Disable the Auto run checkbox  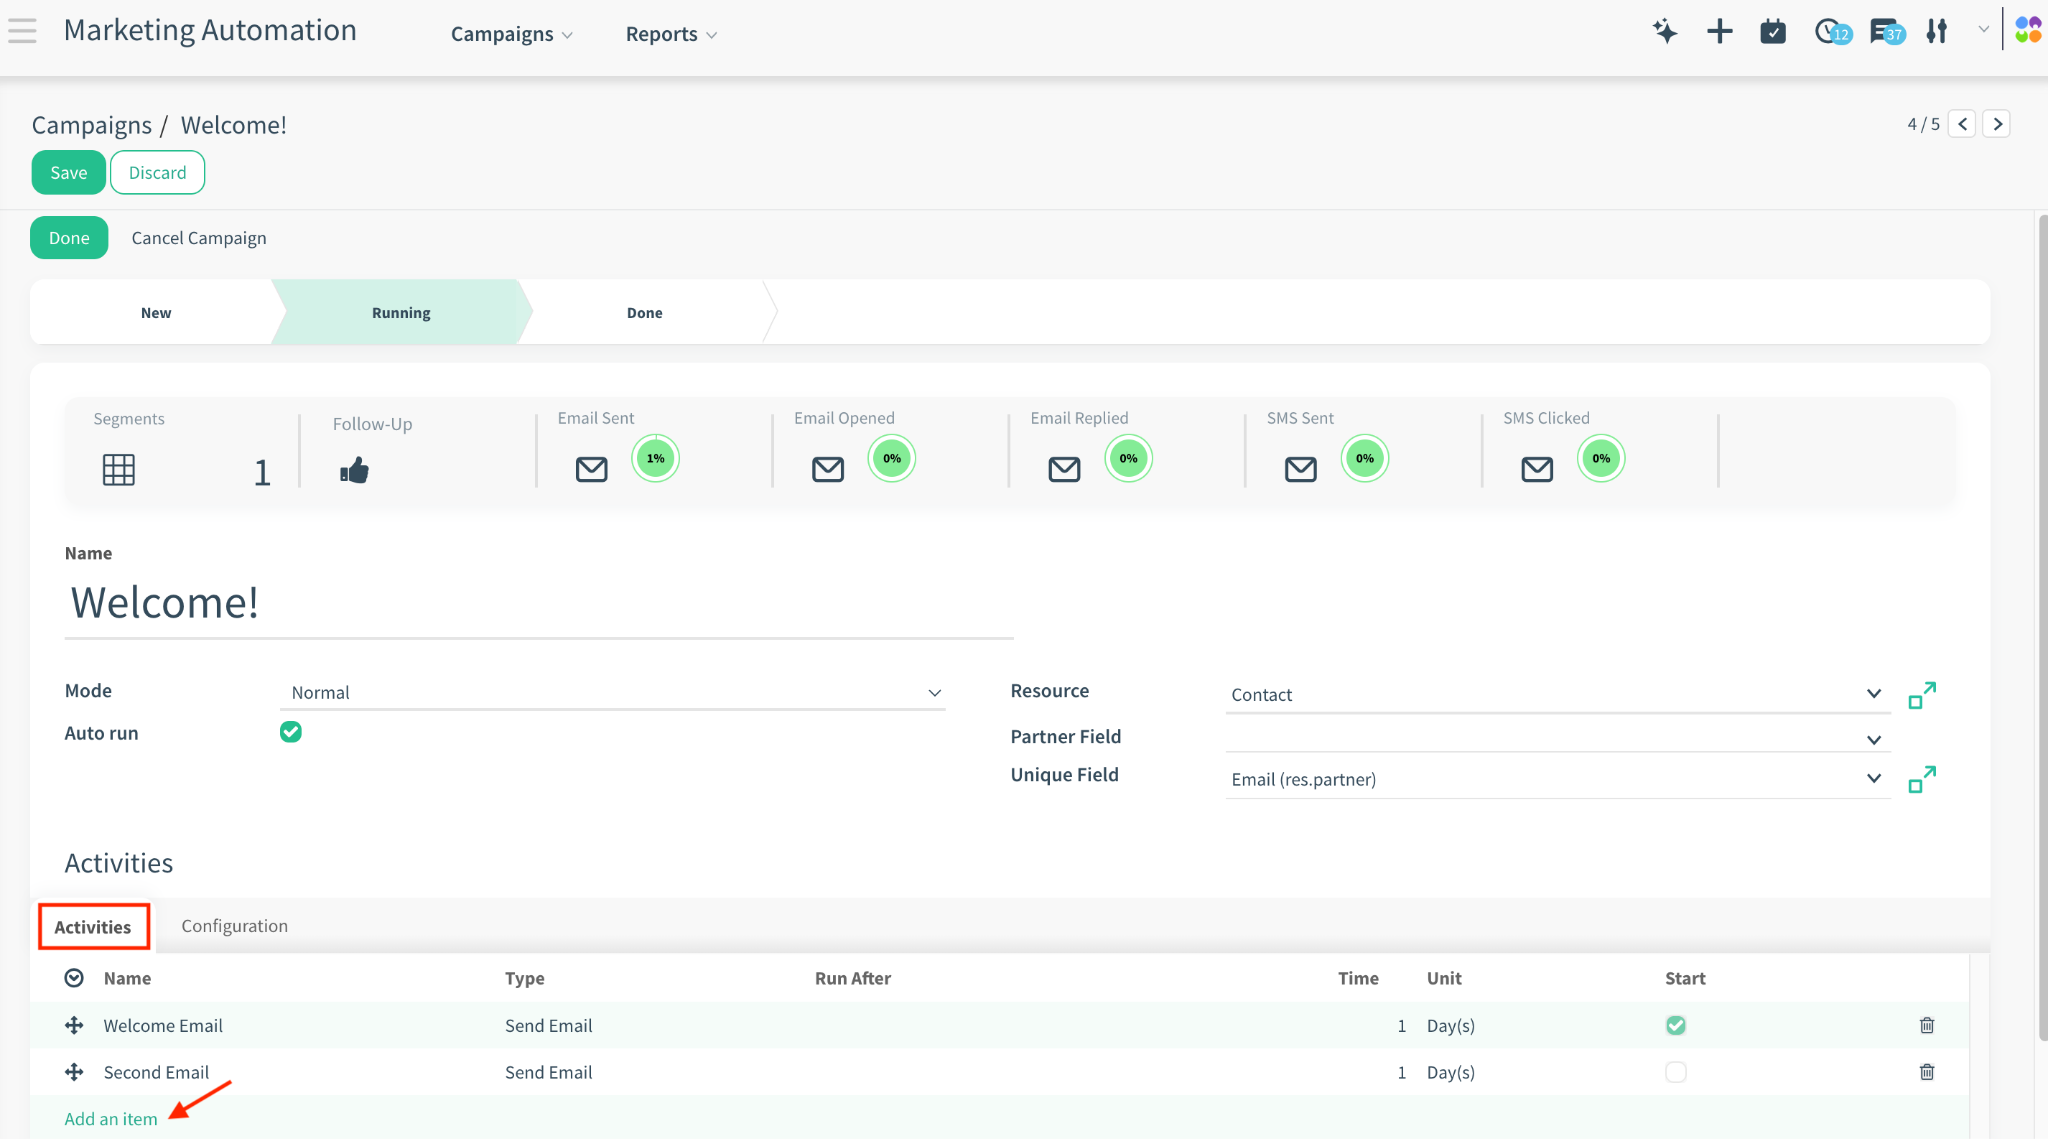[290, 731]
